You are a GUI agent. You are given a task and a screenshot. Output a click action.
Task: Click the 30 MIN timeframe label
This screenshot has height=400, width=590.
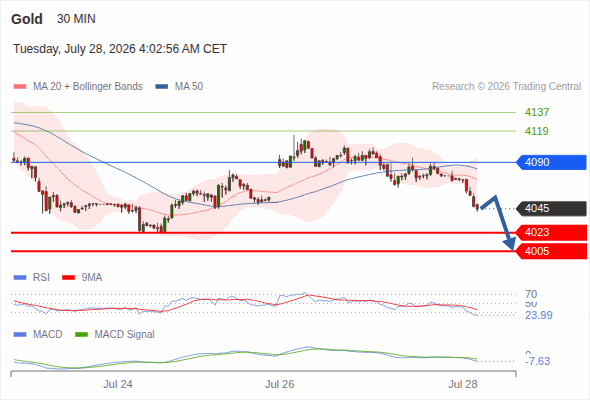tap(76, 19)
